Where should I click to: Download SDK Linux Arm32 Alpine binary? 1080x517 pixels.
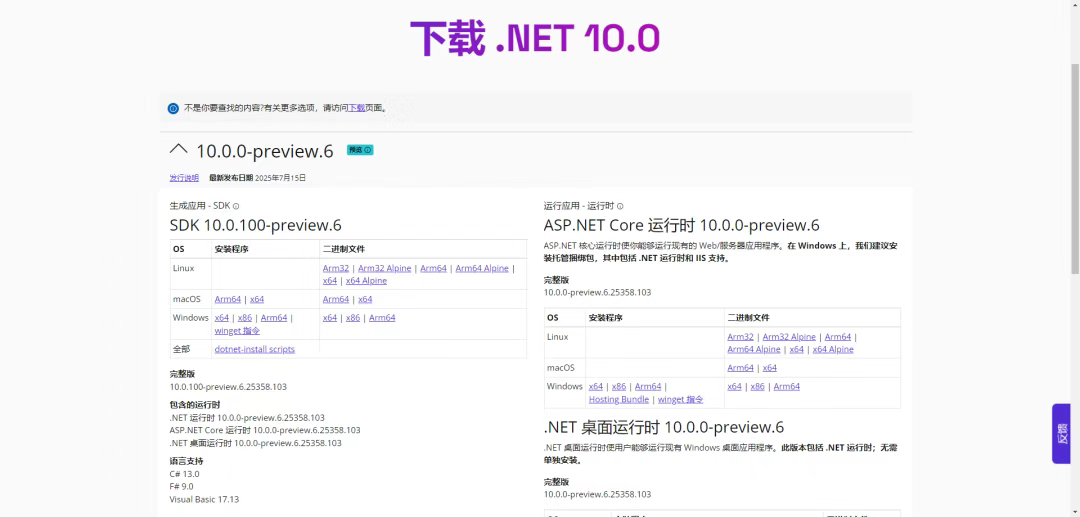coord(385,268)
